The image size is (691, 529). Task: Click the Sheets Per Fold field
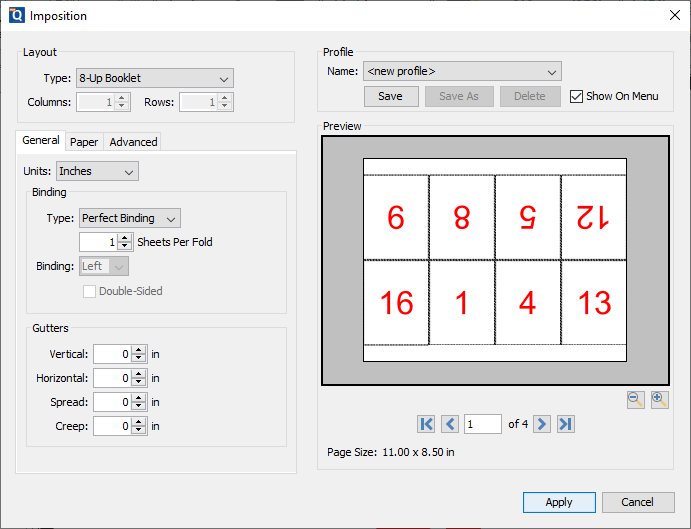click(x=99, y=242)
